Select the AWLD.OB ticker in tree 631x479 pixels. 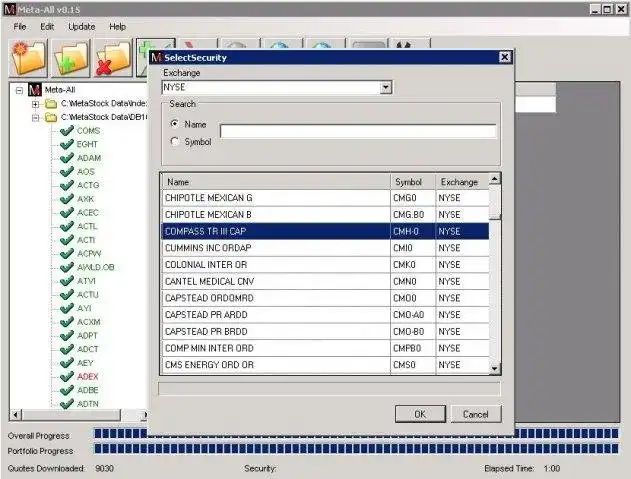coord(95,267)
